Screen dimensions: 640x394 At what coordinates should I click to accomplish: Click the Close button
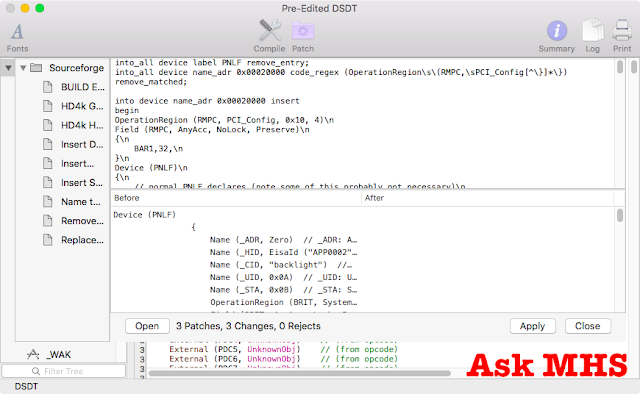(588, 326)
